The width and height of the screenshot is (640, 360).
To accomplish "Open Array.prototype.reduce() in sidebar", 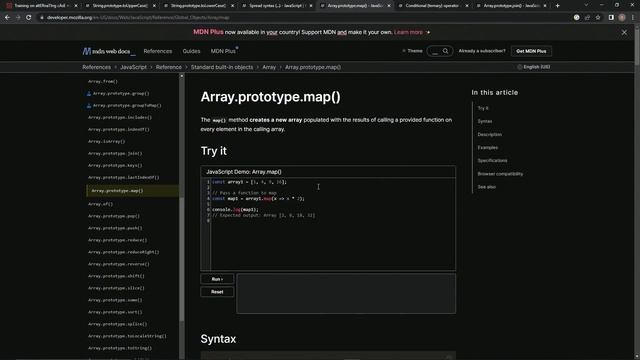I will point(117,240).
